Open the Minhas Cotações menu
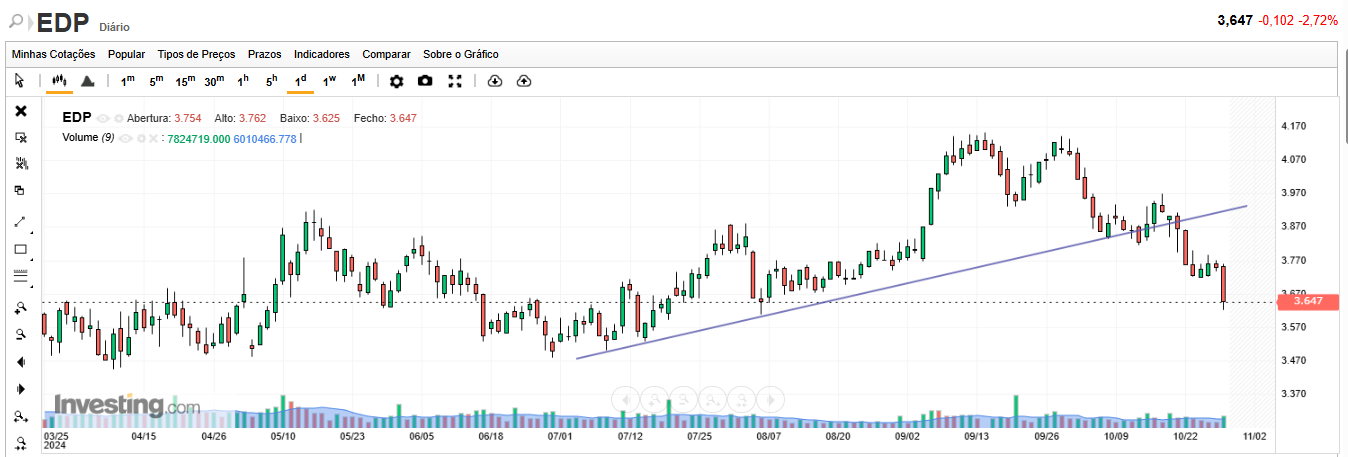This screenshot has width=1348, height=457. coord(53,54)
